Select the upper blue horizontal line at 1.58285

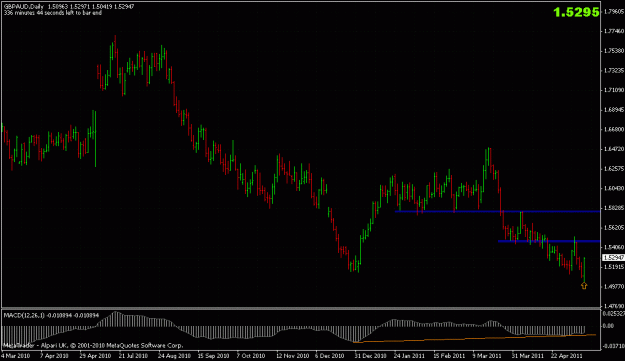click(x=497, y=211)
